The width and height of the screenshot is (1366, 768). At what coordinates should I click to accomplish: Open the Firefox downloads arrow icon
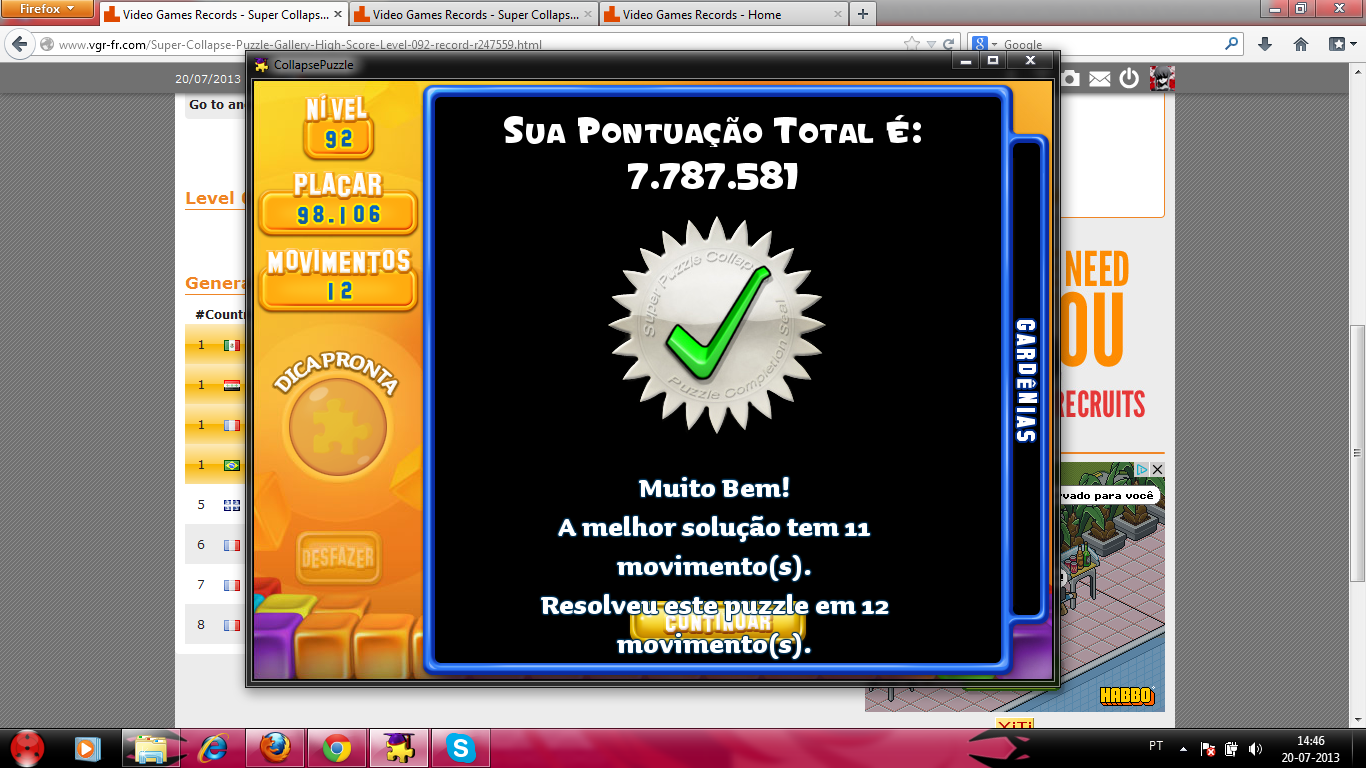tap(1265, 44)
